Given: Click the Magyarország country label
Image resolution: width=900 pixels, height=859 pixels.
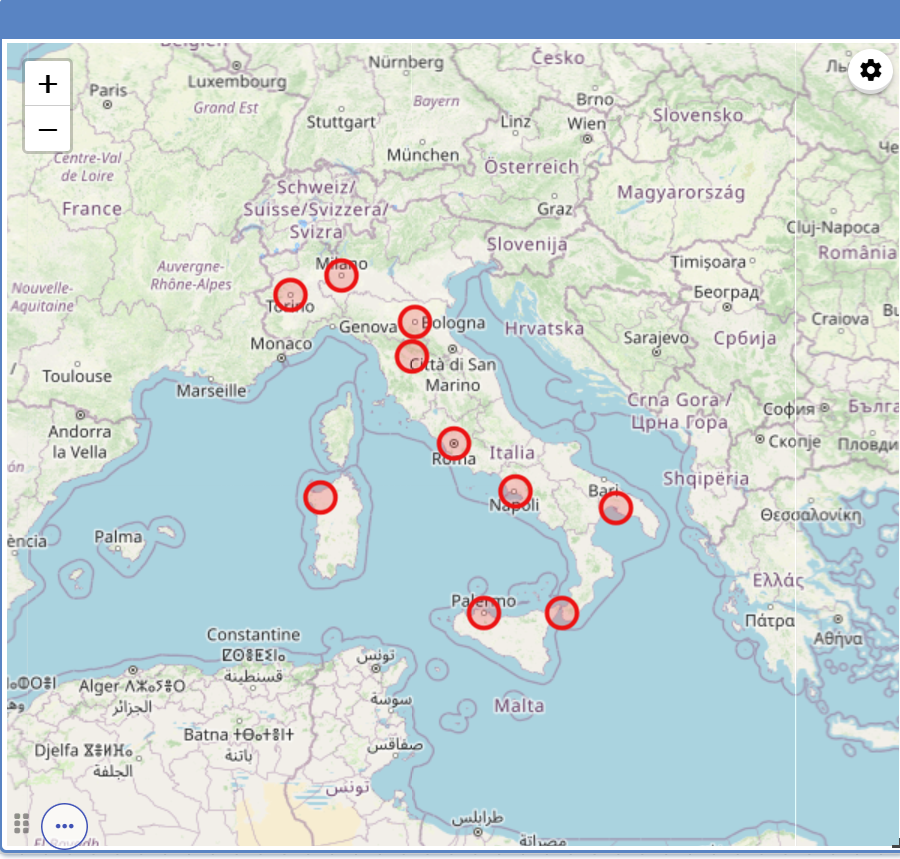Looking at the screenshot, I should pyautogui.click(x=681, y=192).
